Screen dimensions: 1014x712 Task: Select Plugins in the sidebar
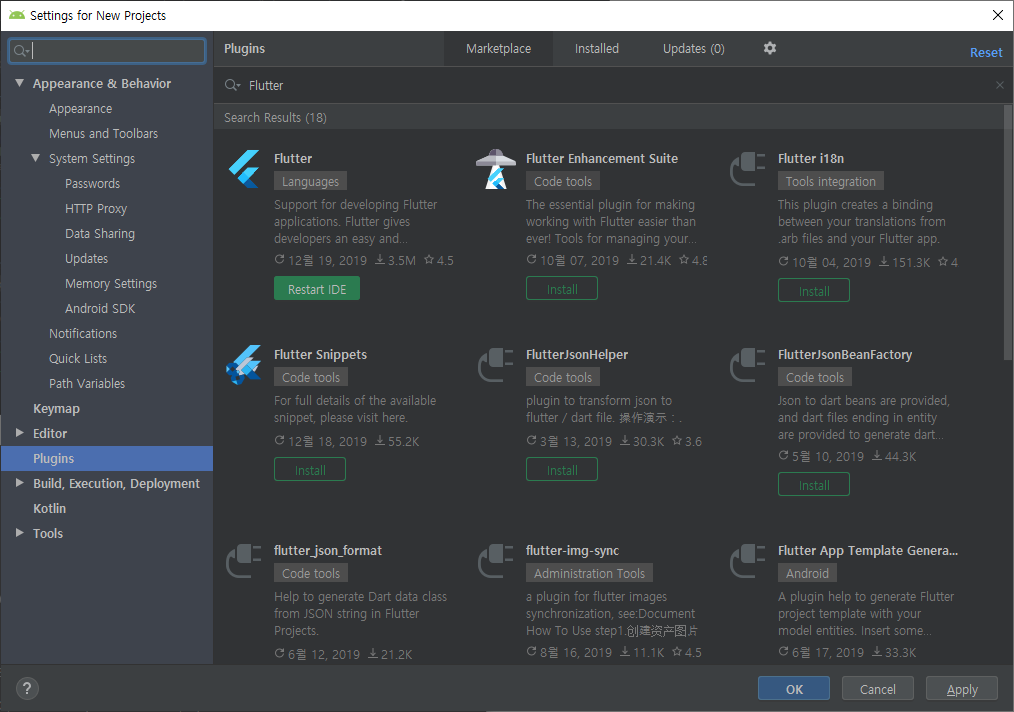[x=107, y=458]
